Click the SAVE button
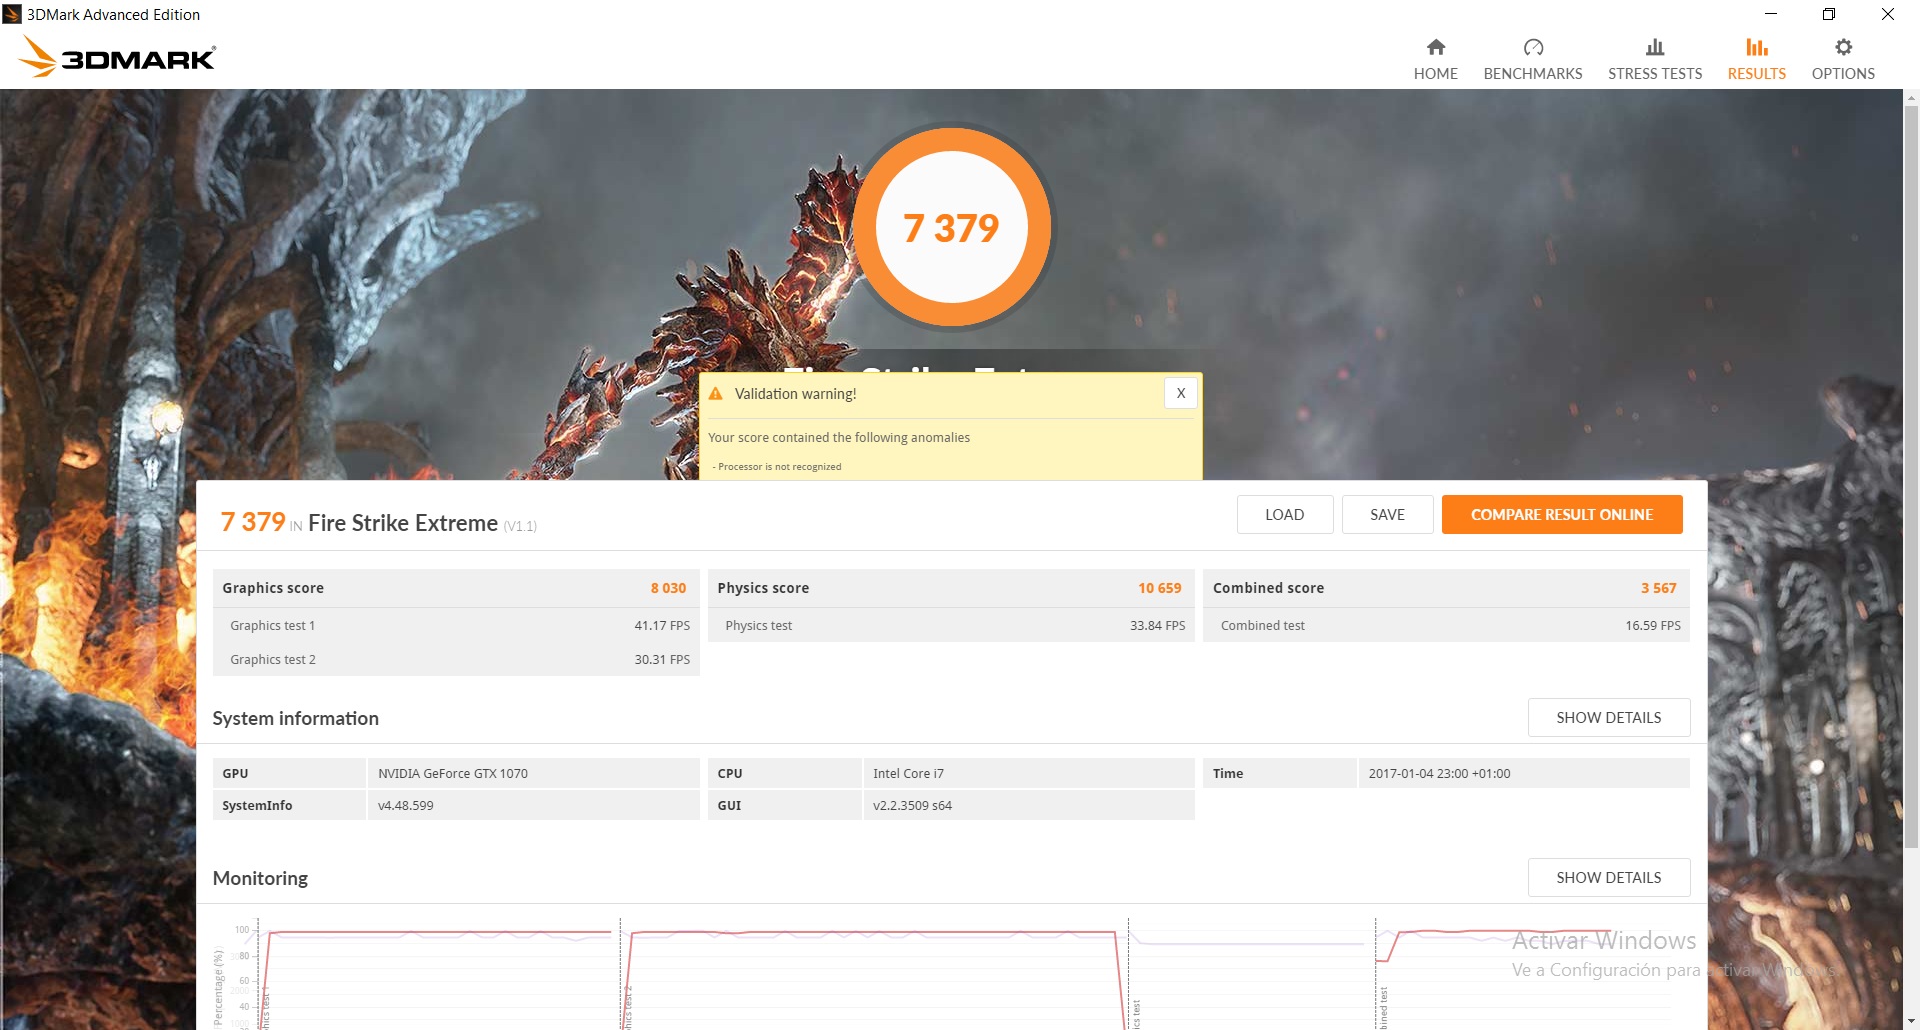The width and height of the screenshot is (1920, 1030). click(1387, 514)
